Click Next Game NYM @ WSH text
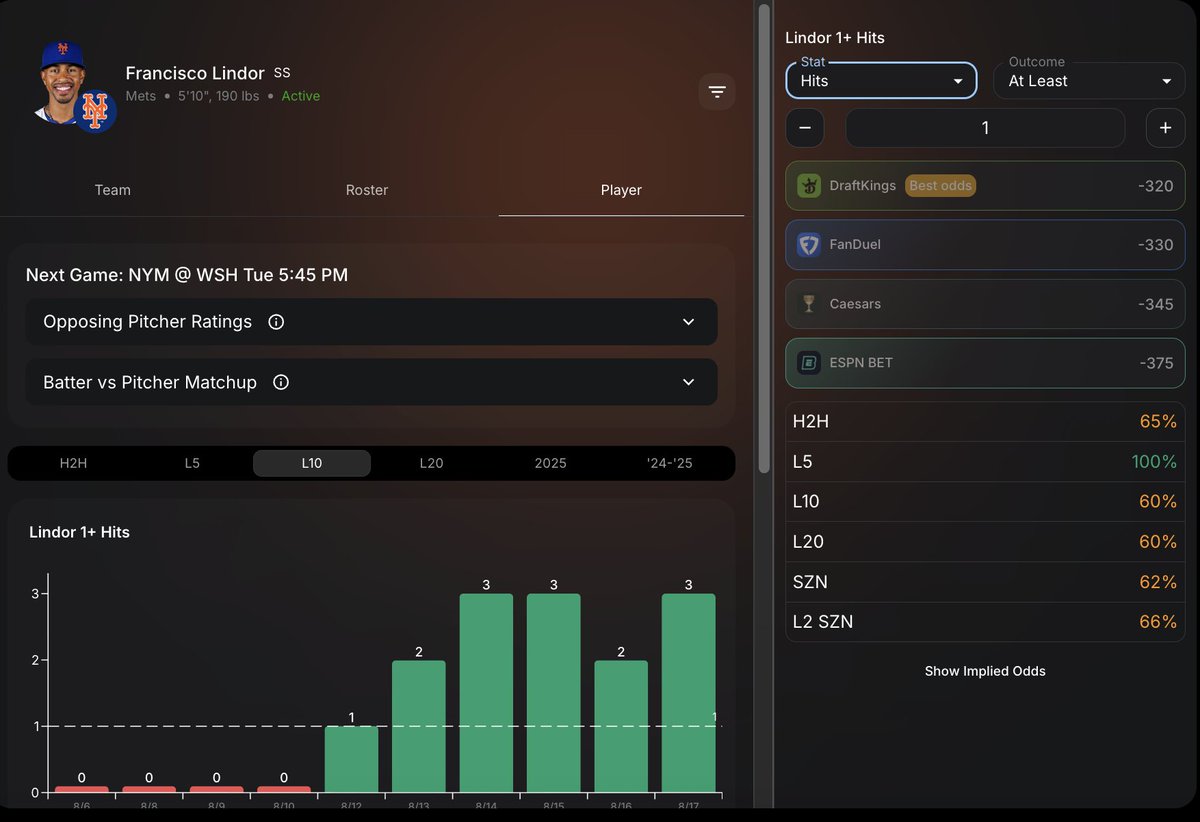Screen dimensions: 1200x822 pos(187,274)
